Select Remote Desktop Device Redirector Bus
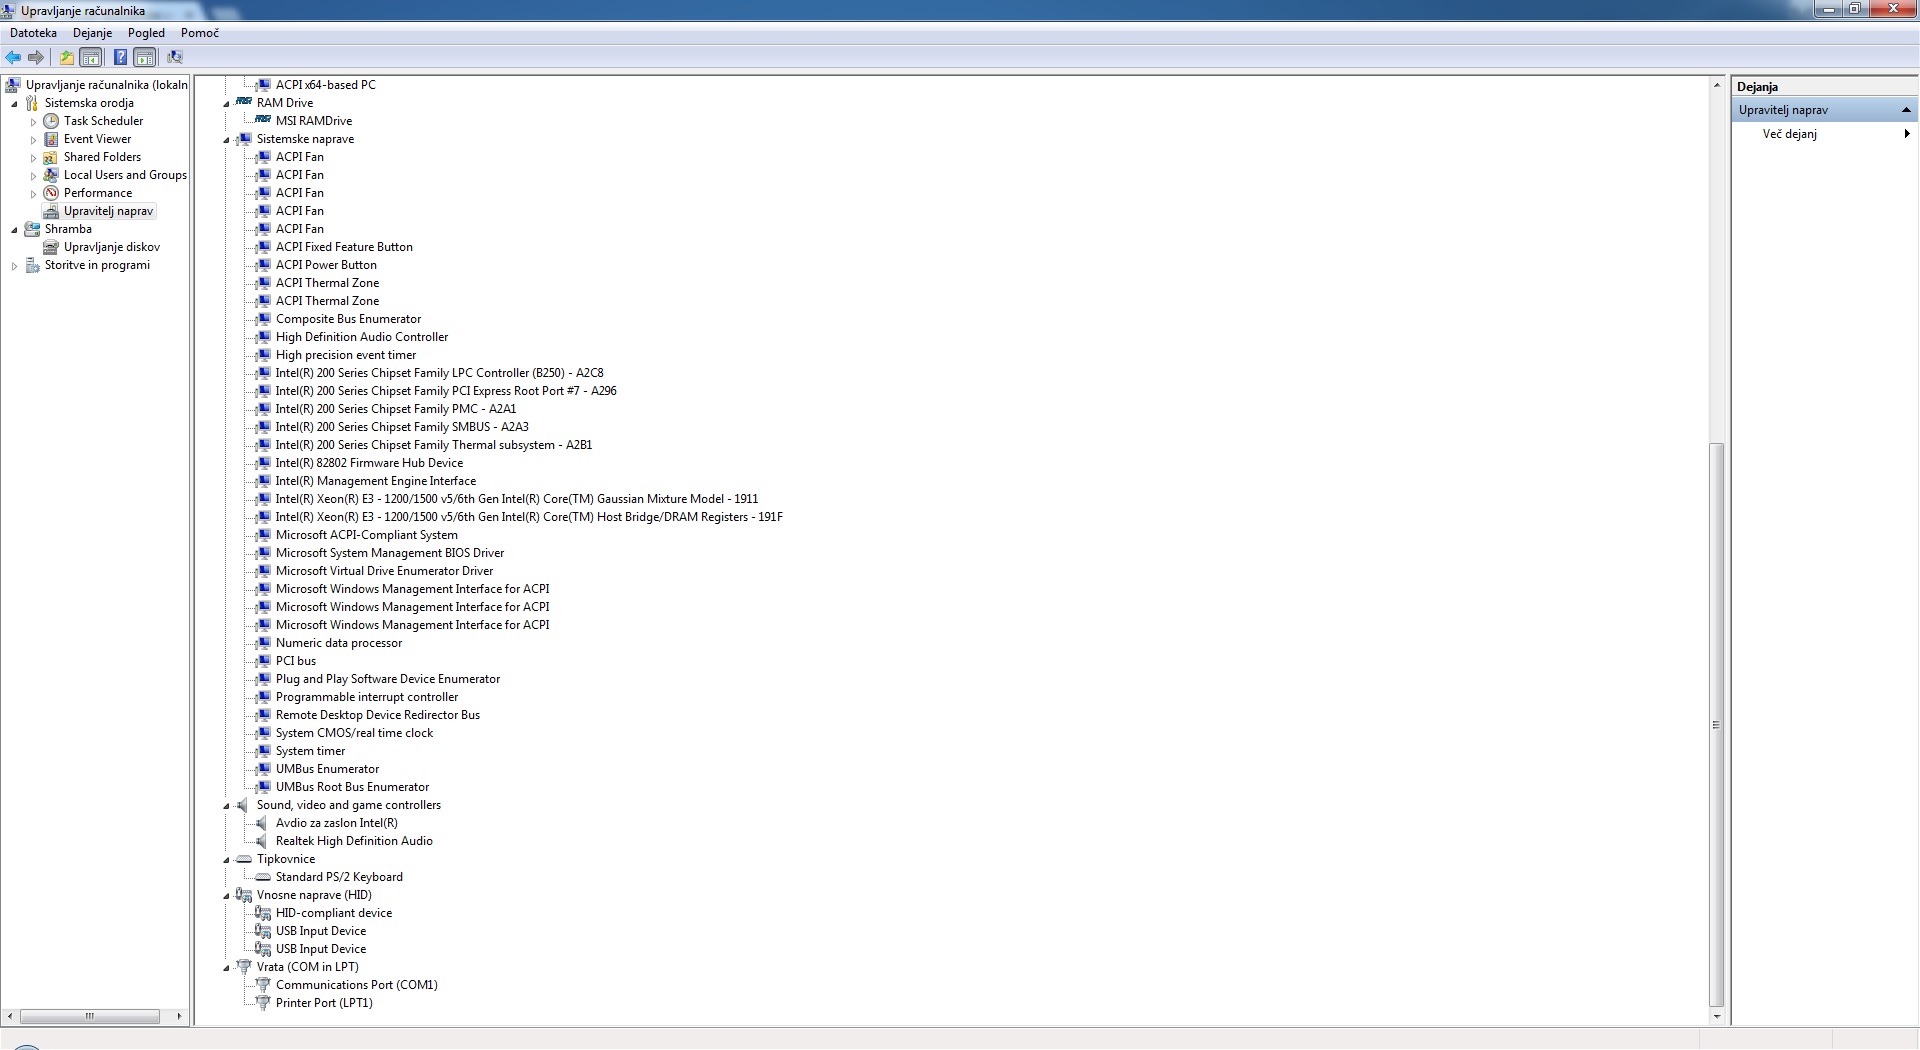The image size is (1920, 1050). pos(378,715)
